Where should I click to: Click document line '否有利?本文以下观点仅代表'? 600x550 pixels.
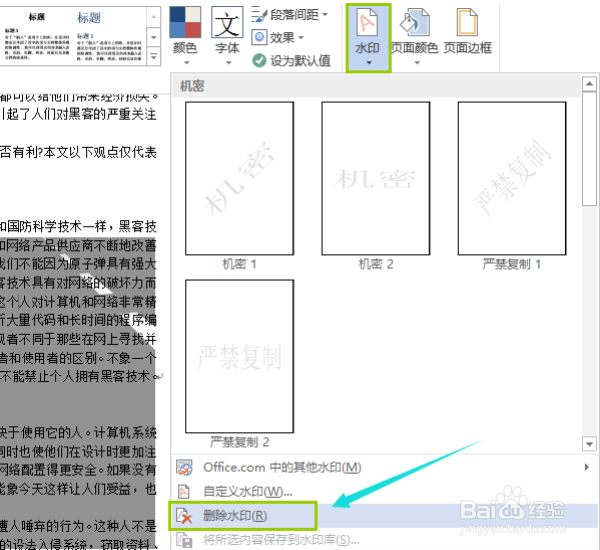click(78, 152)
